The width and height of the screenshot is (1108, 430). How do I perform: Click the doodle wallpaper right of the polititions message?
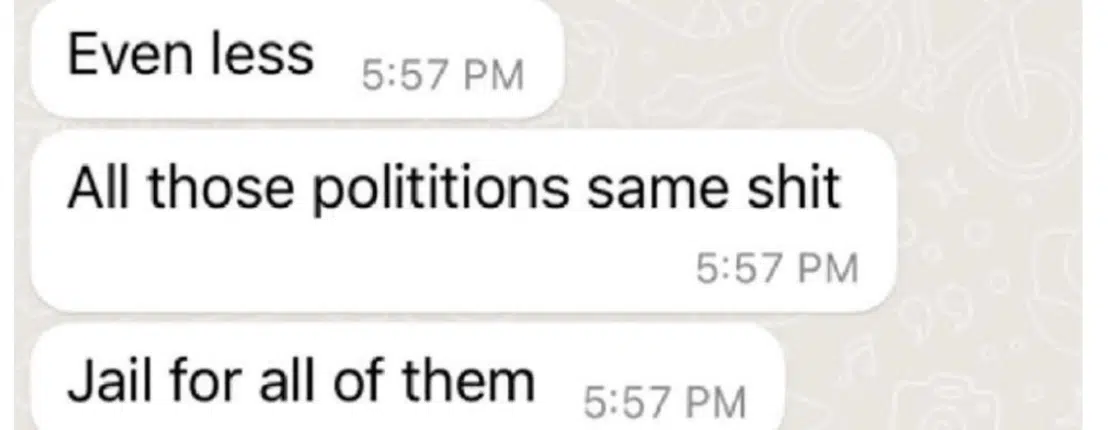click(x=989, y=220)
